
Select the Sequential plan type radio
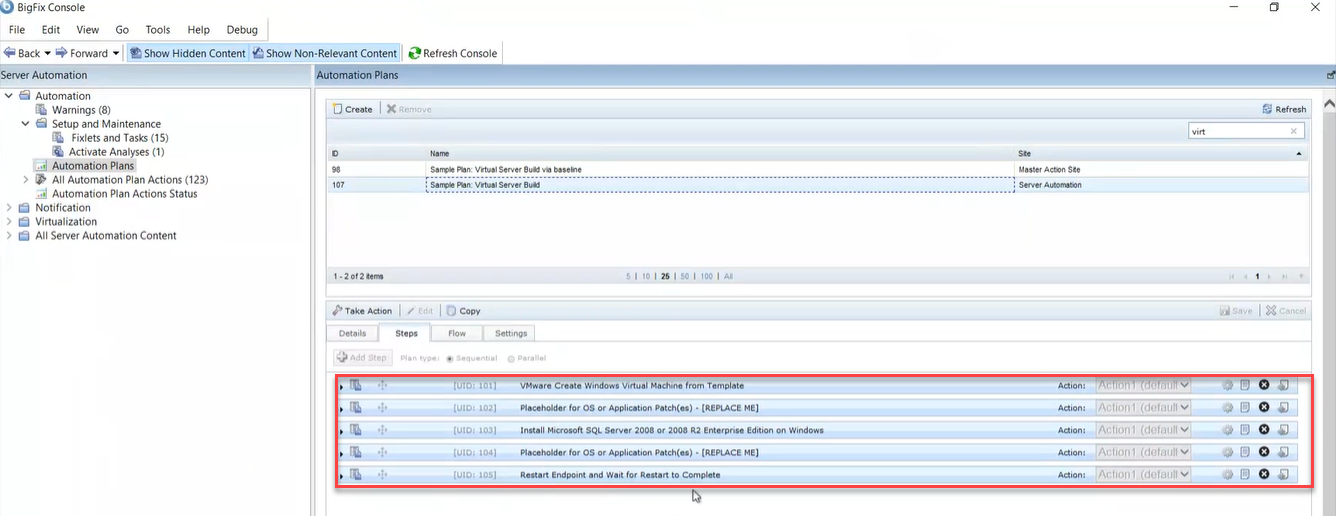click(450, 358)
